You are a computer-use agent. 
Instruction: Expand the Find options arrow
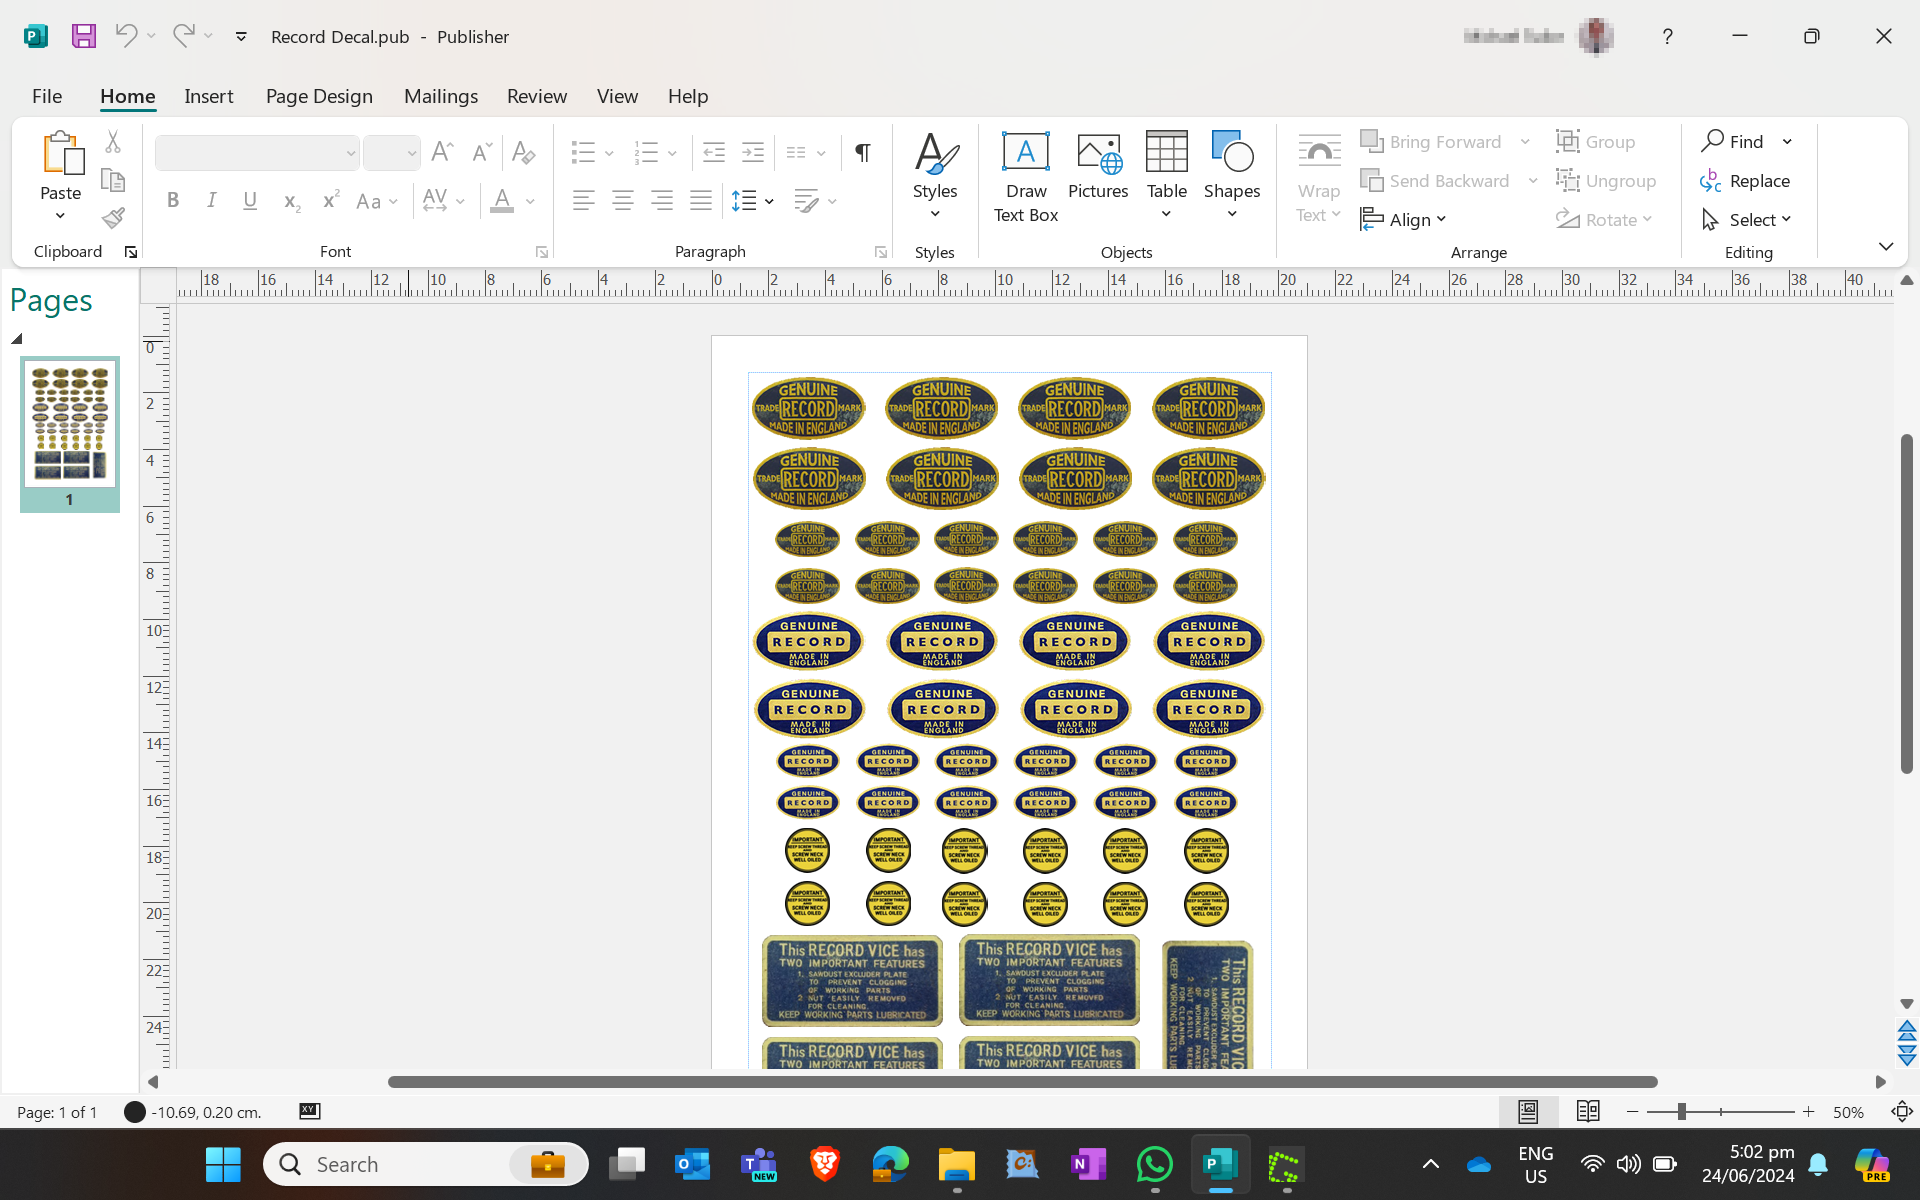coord(1787,142)
